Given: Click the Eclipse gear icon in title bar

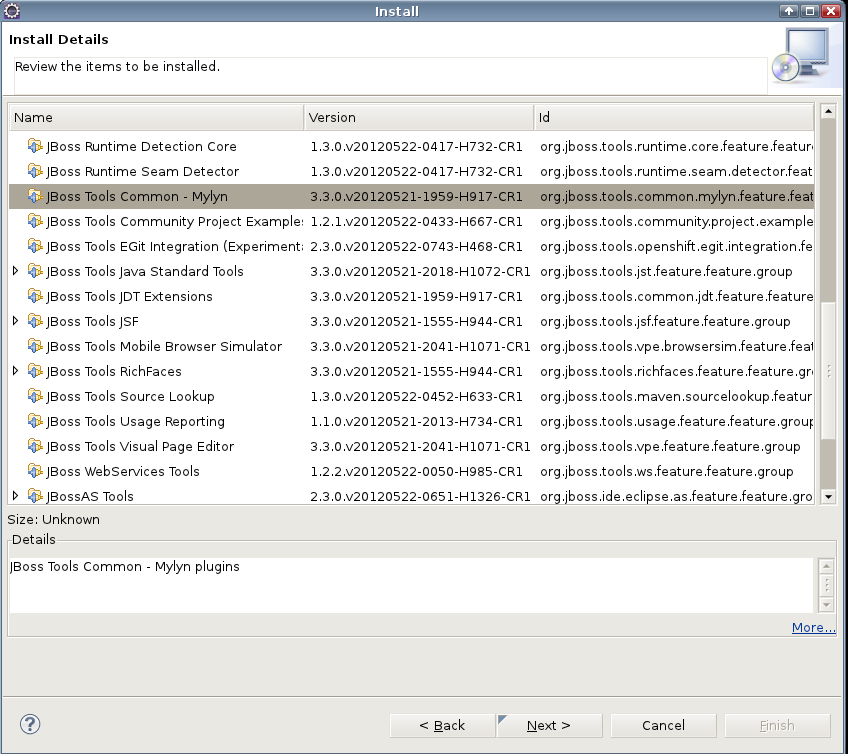Looking at the screenshot, I should tap(12, 11).
